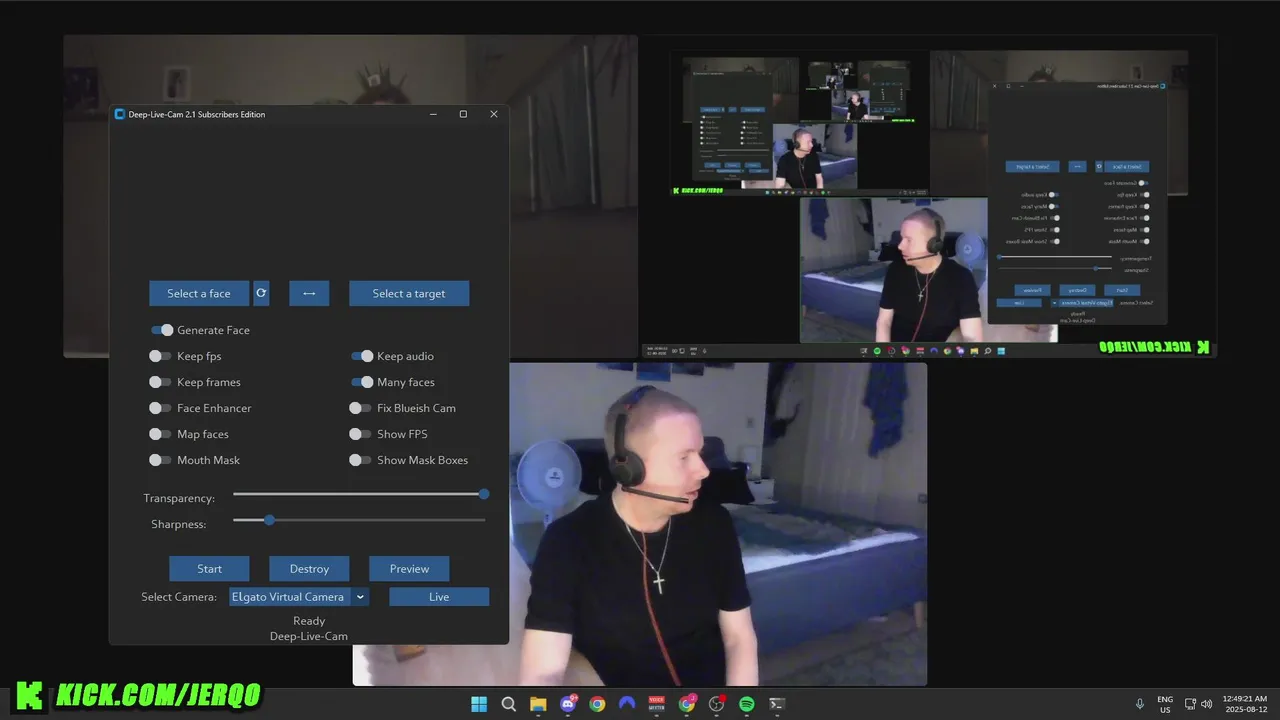Viewport: 1280px width, 720px height.
Task: Open the Voicemeeter taskbar icon
Action: [x=657, y=704]
